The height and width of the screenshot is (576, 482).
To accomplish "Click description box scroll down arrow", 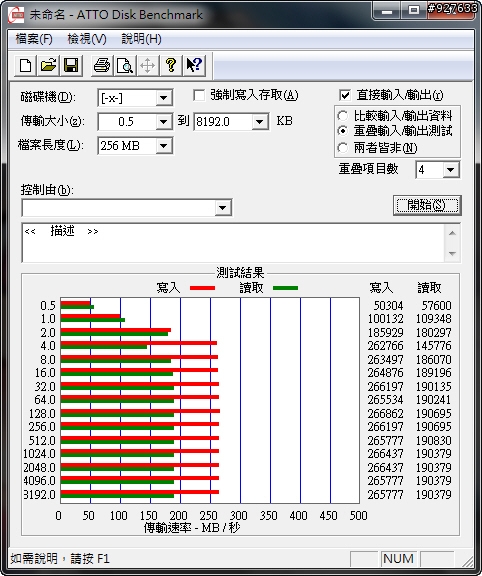I will point(453,253).
